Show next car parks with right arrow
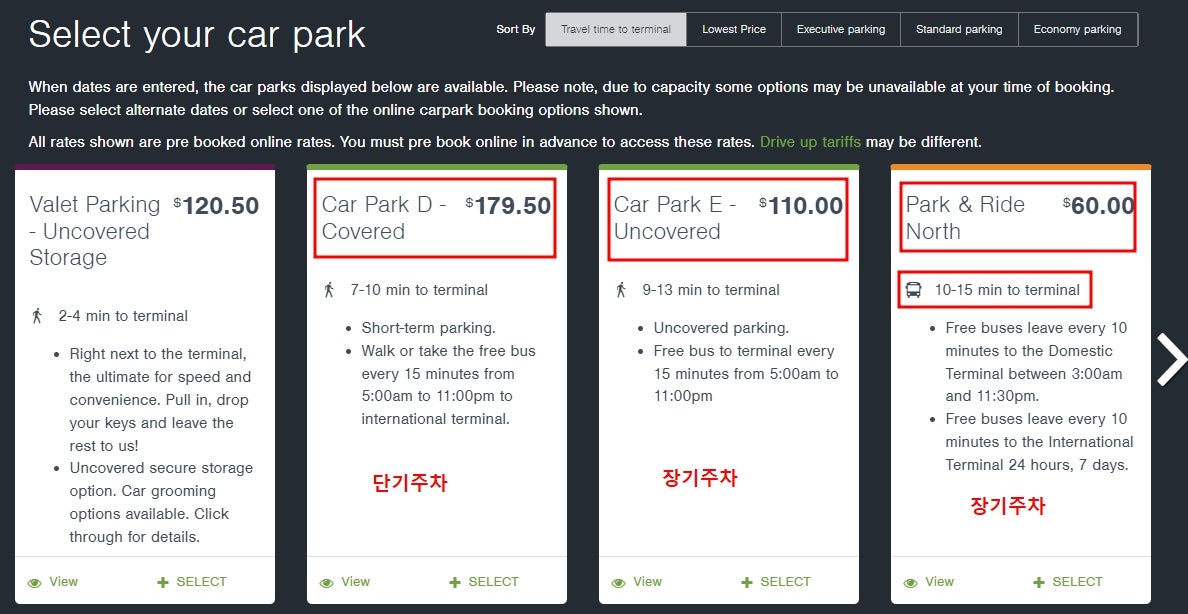 point(1170,359)
